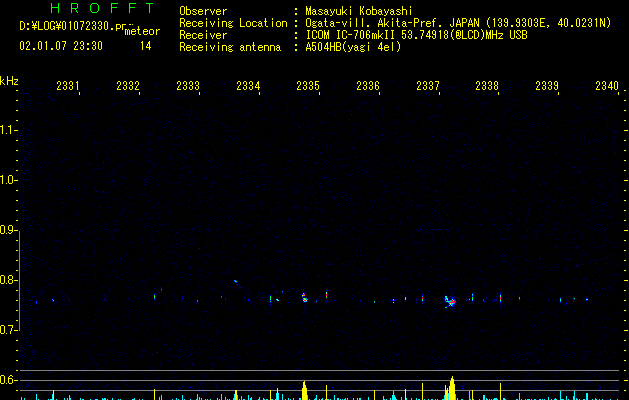Click the 0.8 kHz frequency label

pyautogui.click(x=9, y=280)
